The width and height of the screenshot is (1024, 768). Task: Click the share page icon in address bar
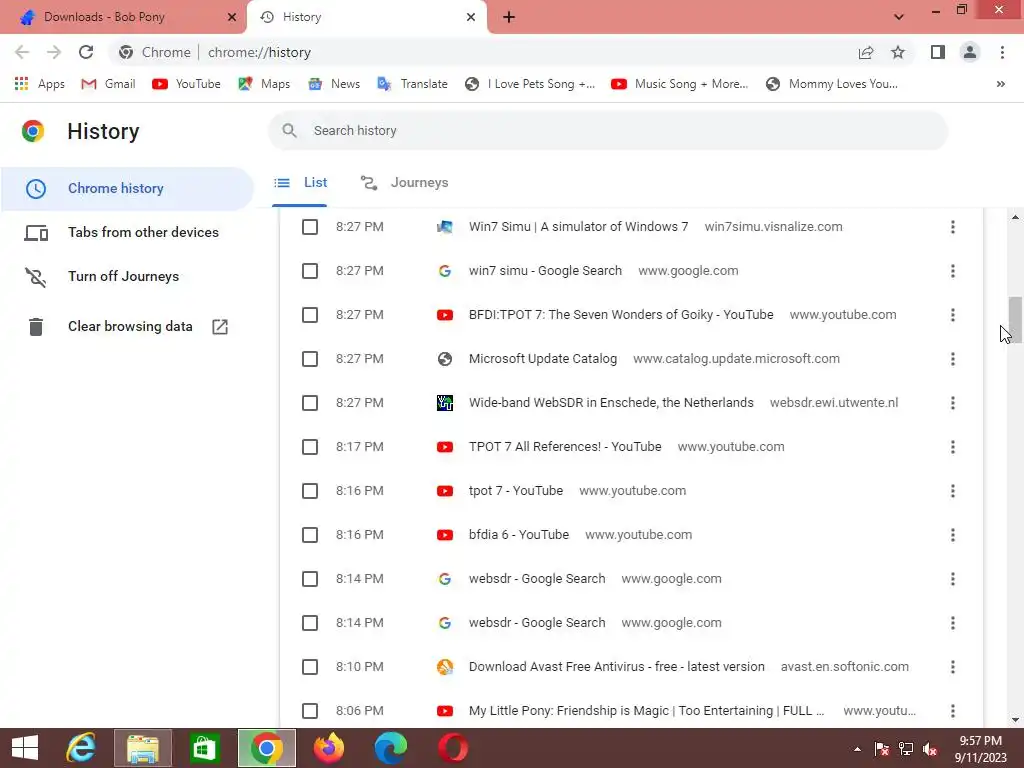866,52
